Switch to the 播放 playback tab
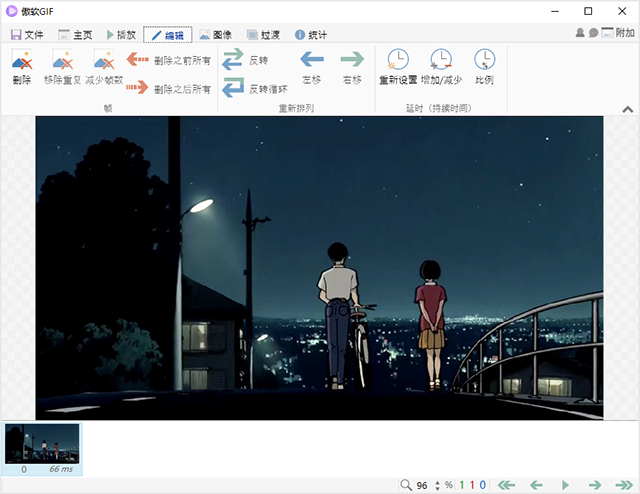Image resolution: width=640 pixels, height=494 pixels. click(x=121, y=35)
